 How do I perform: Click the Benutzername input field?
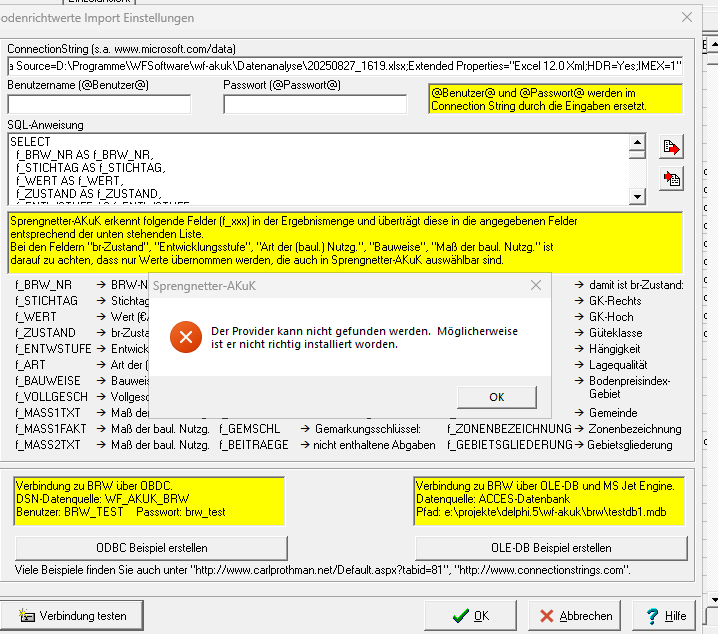(x=99, y=104)
